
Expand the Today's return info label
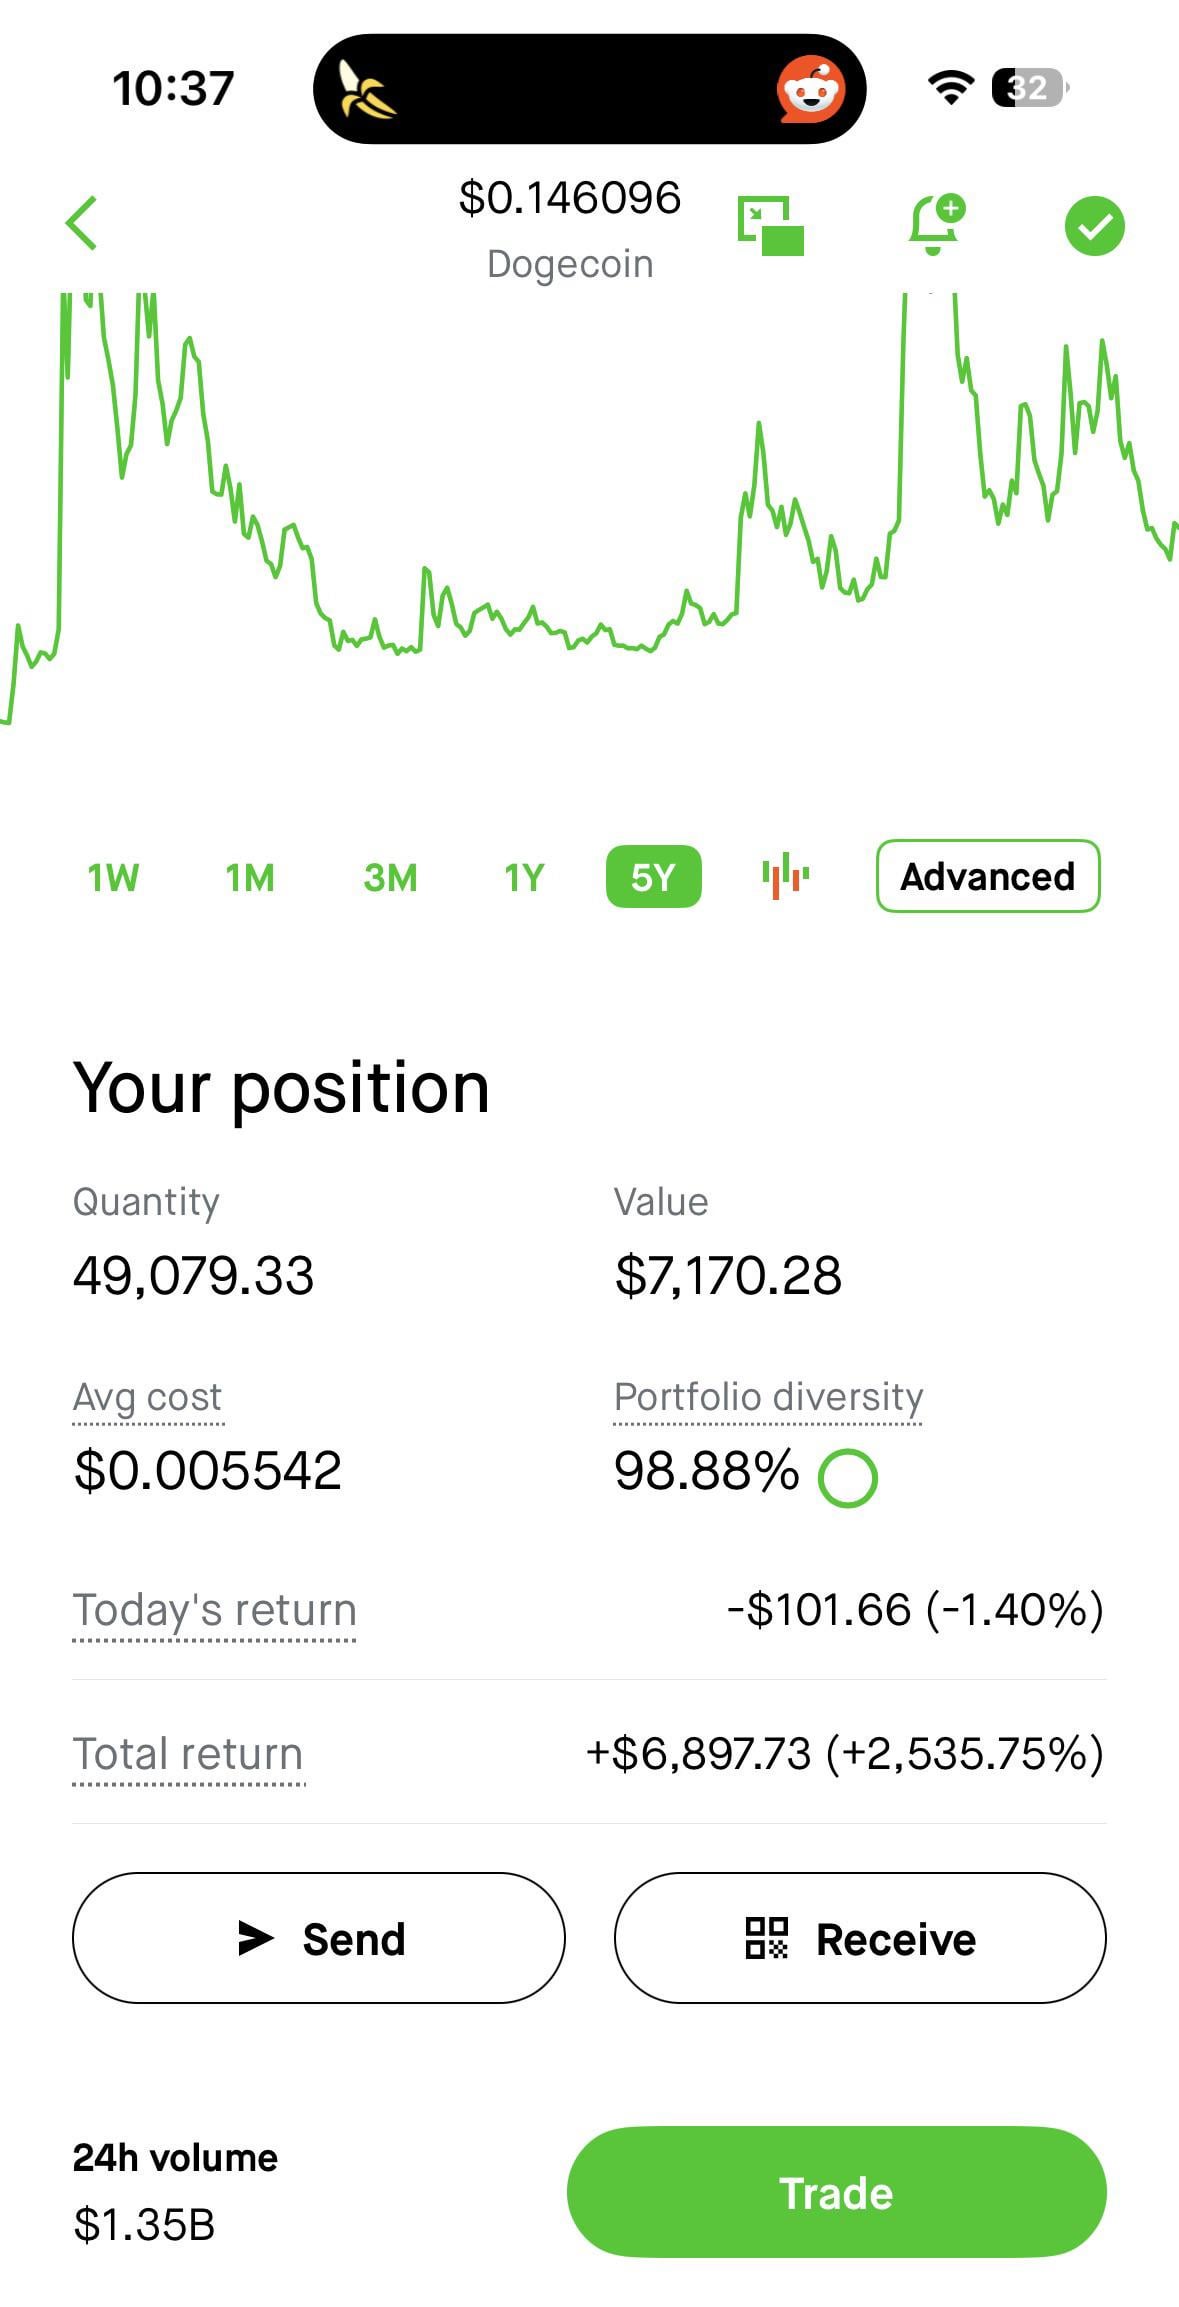214,1610
